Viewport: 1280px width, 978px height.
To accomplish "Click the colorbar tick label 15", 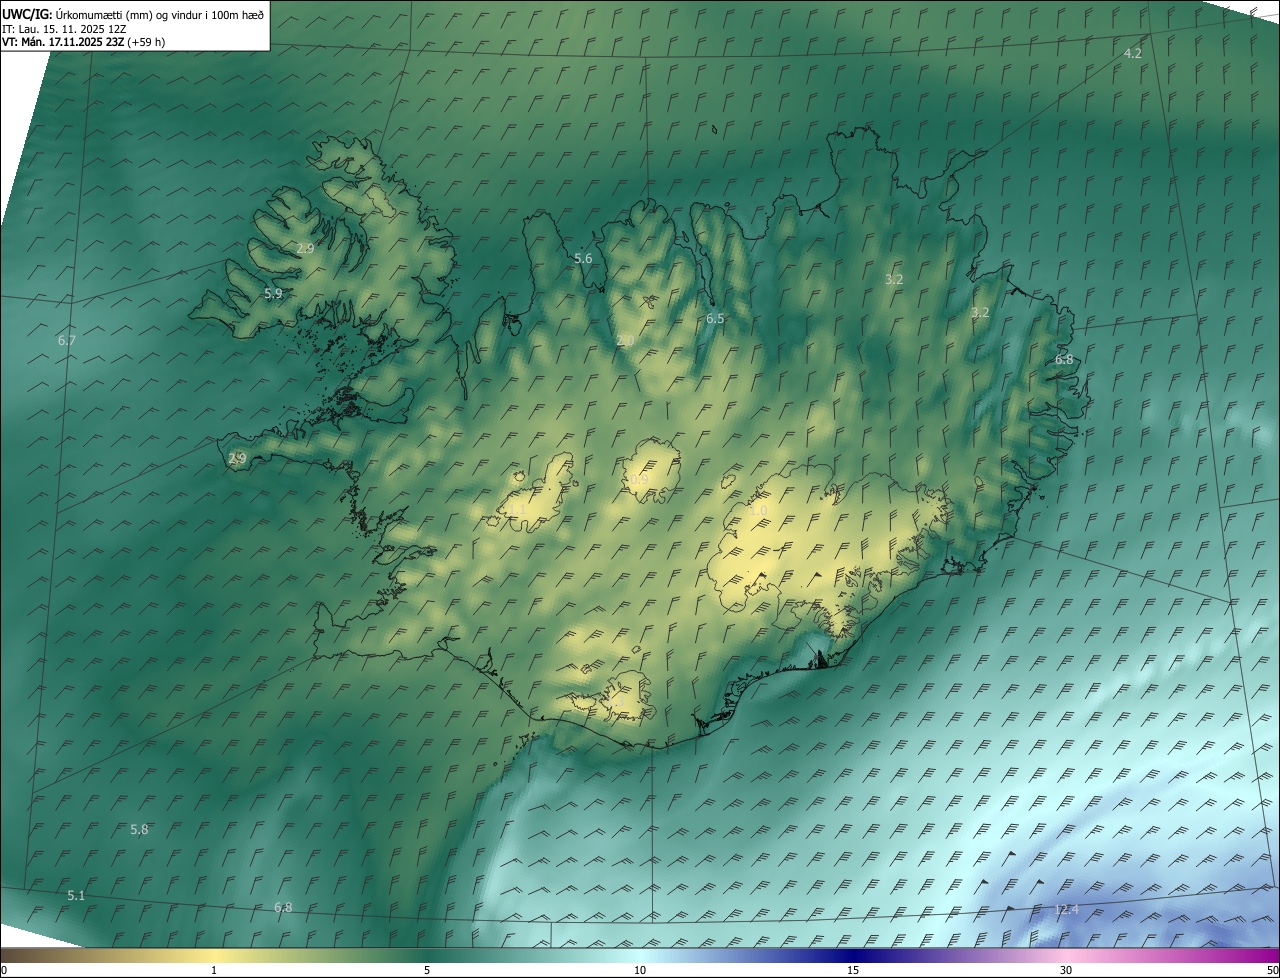I will [853, 970].
